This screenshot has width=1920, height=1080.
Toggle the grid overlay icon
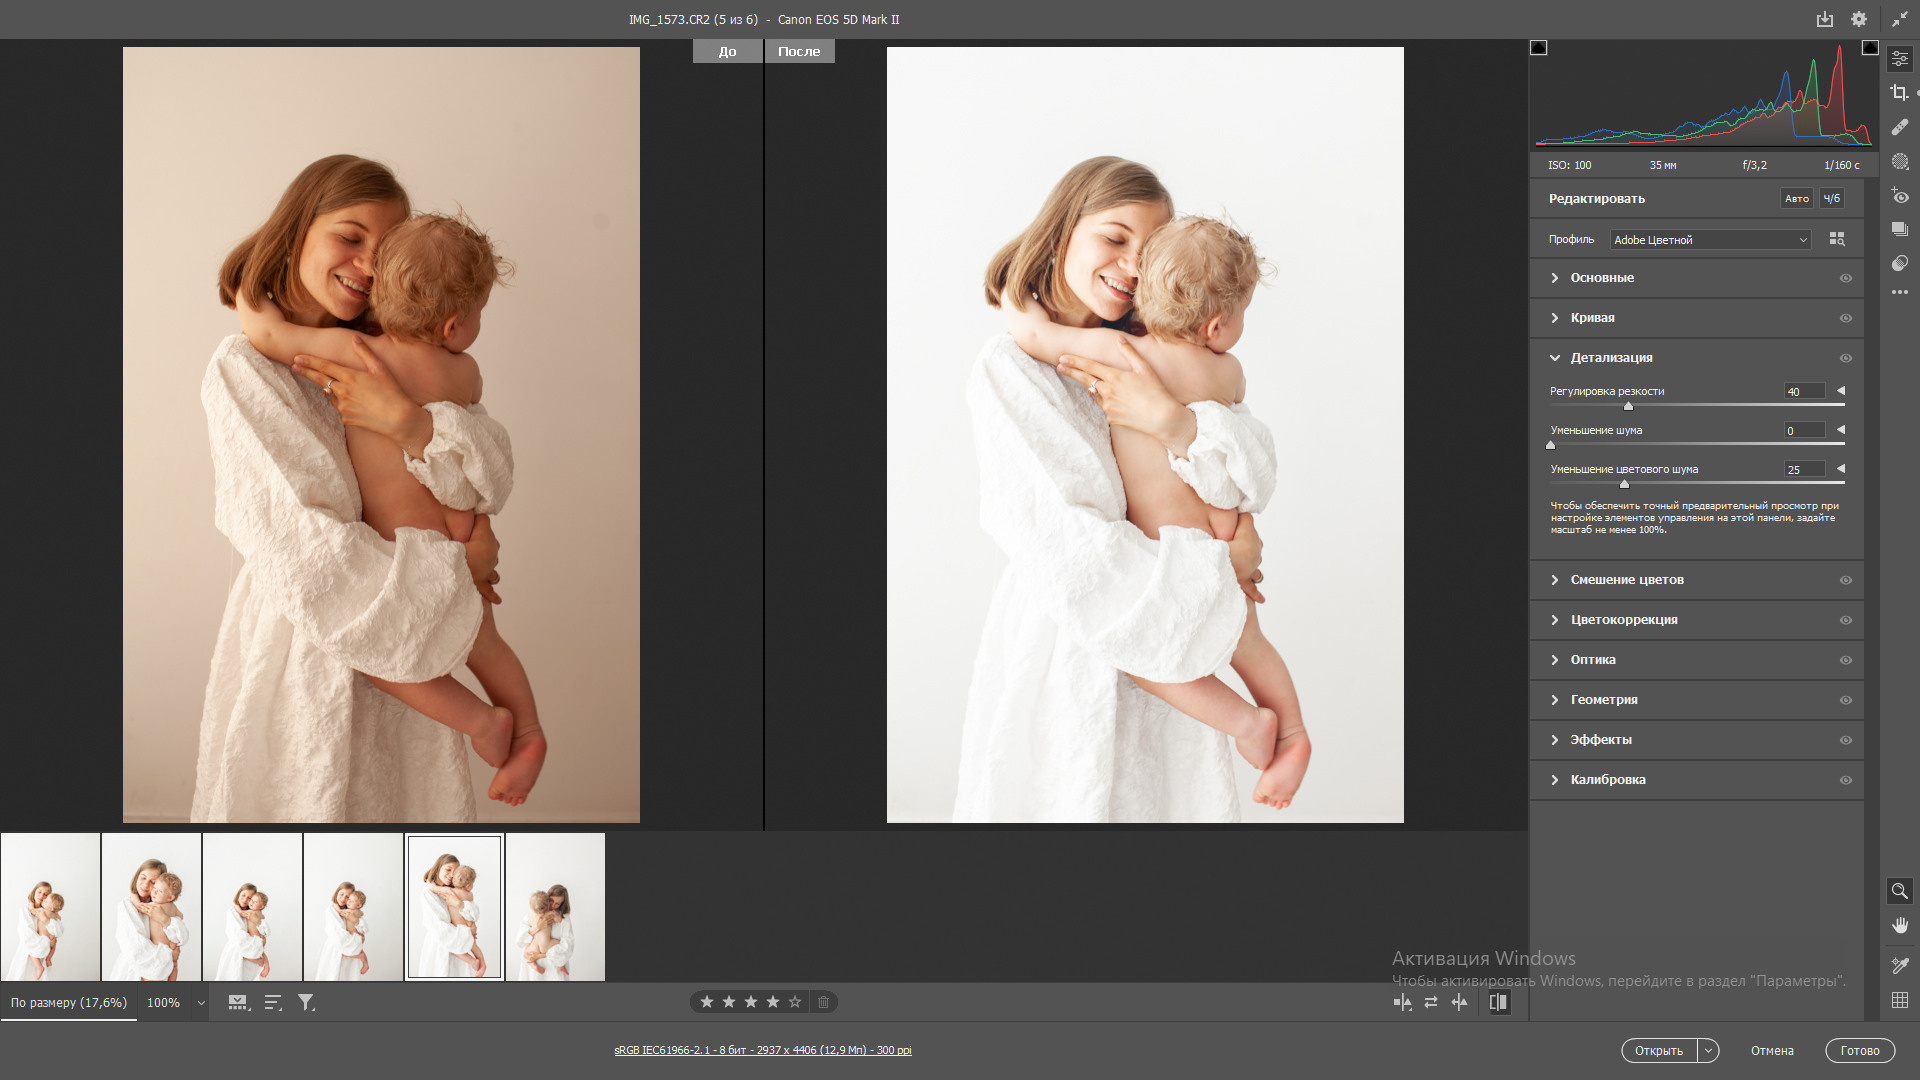click(x=1899, y=1000)
